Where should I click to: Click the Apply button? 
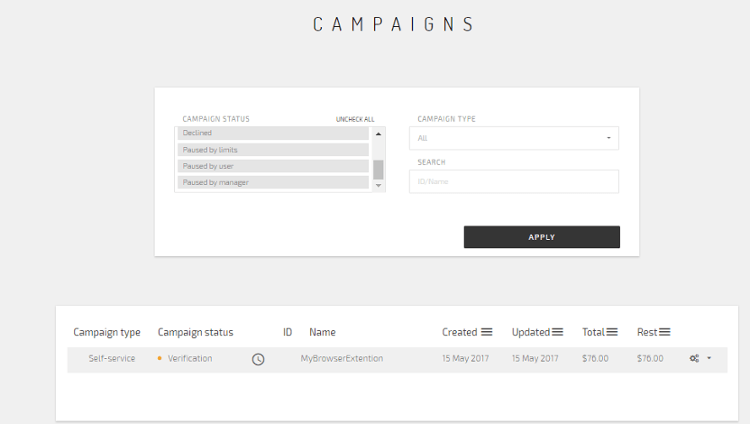(x=541, y=237)
